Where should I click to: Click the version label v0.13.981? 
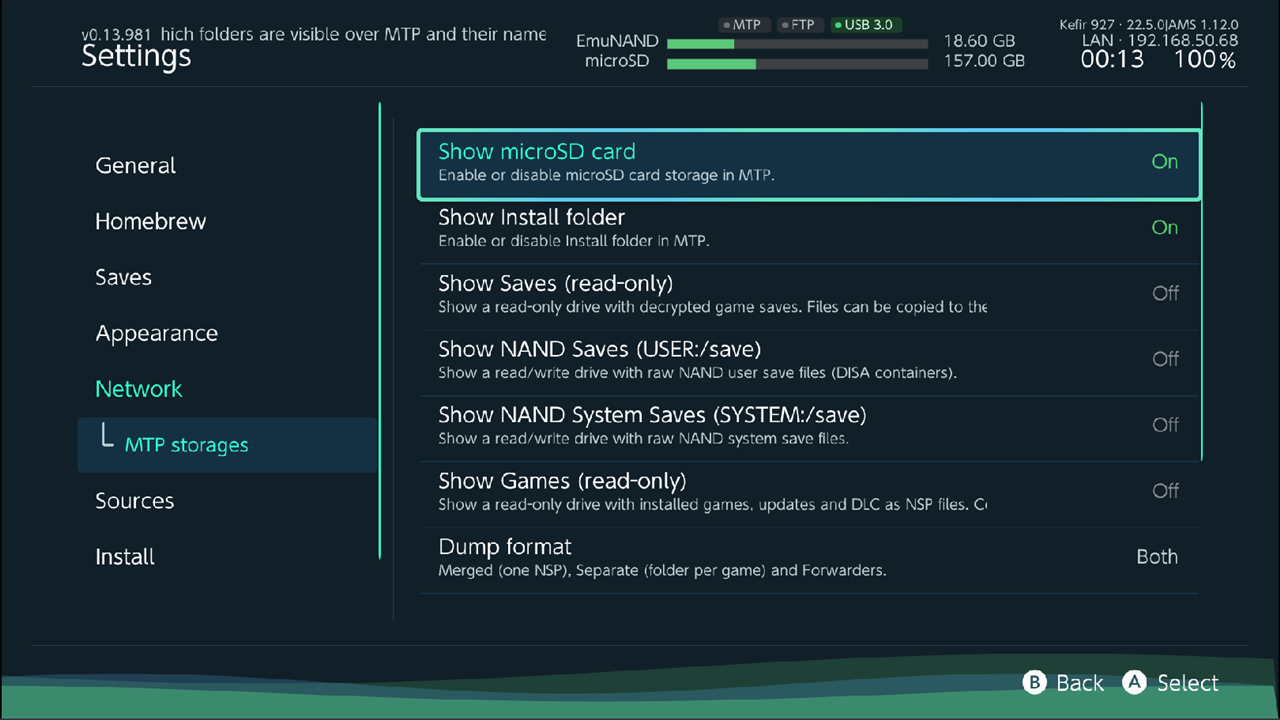coord(116,34)
